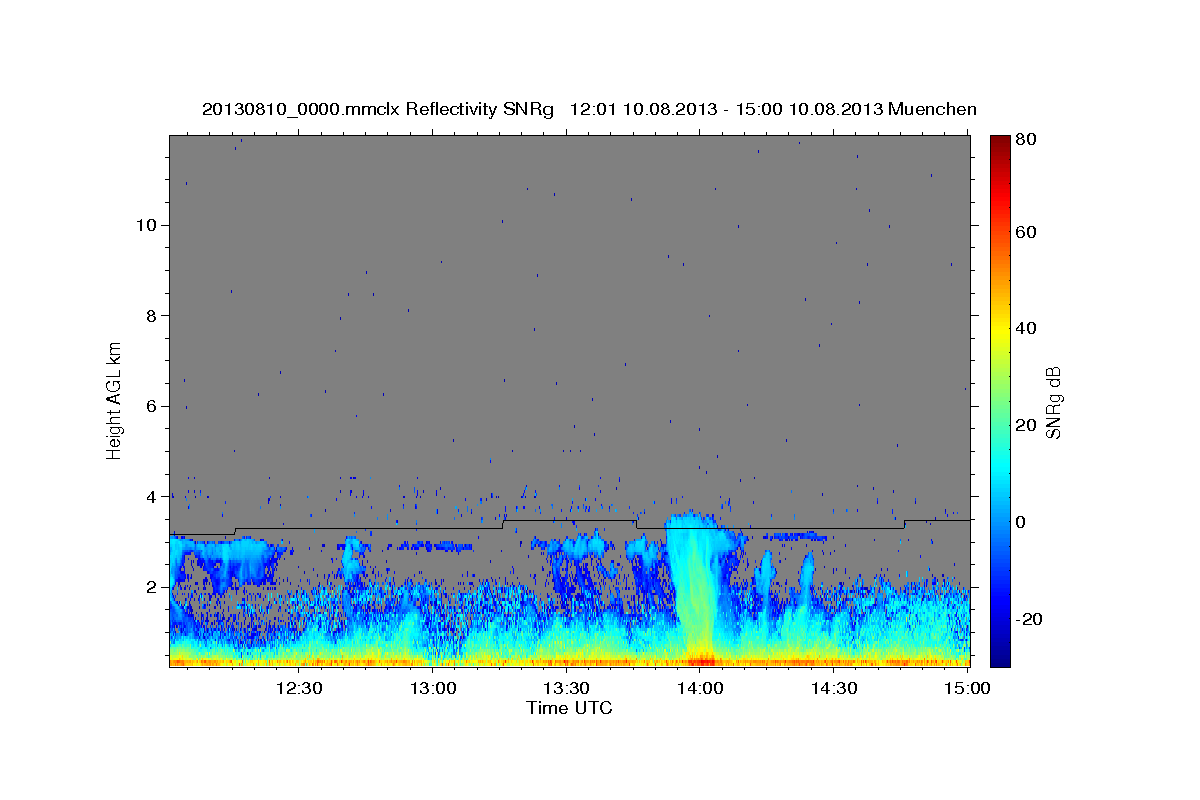Click the height tick label 8
The width and height of the screenshot is (1200, 800).
click(153, 316)
